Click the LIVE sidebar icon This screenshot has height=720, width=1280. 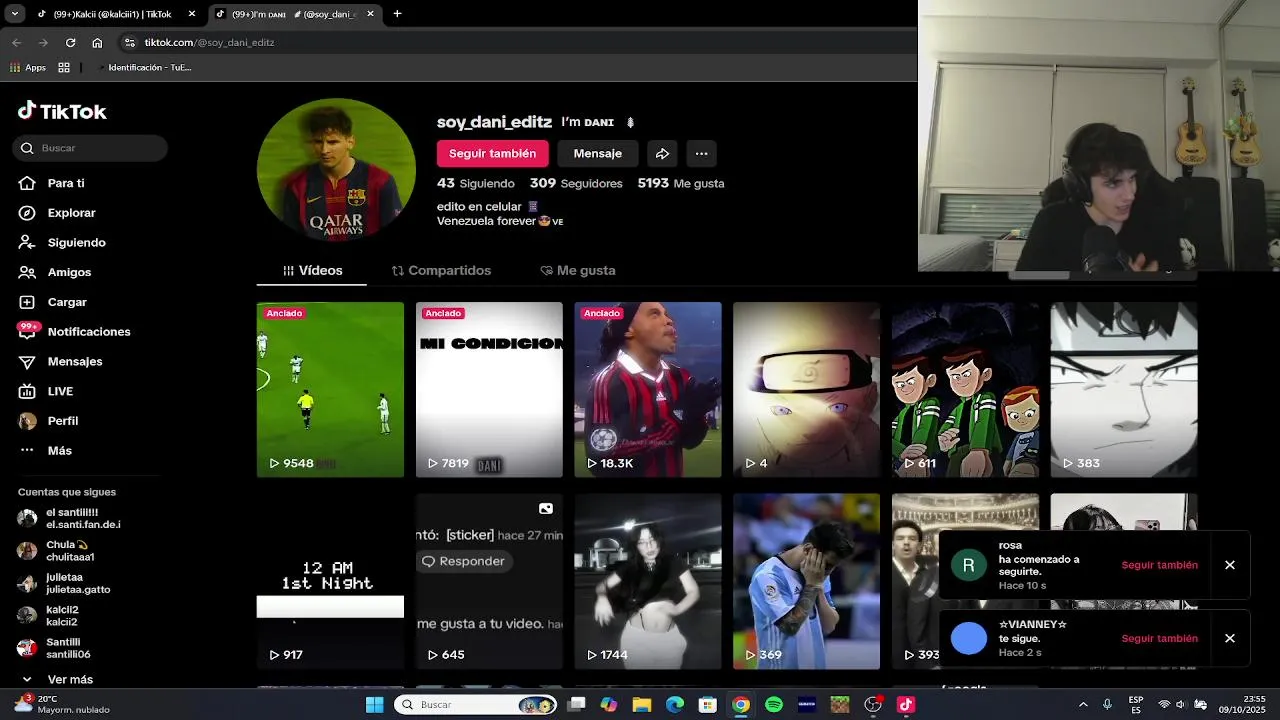pos(28,391)
